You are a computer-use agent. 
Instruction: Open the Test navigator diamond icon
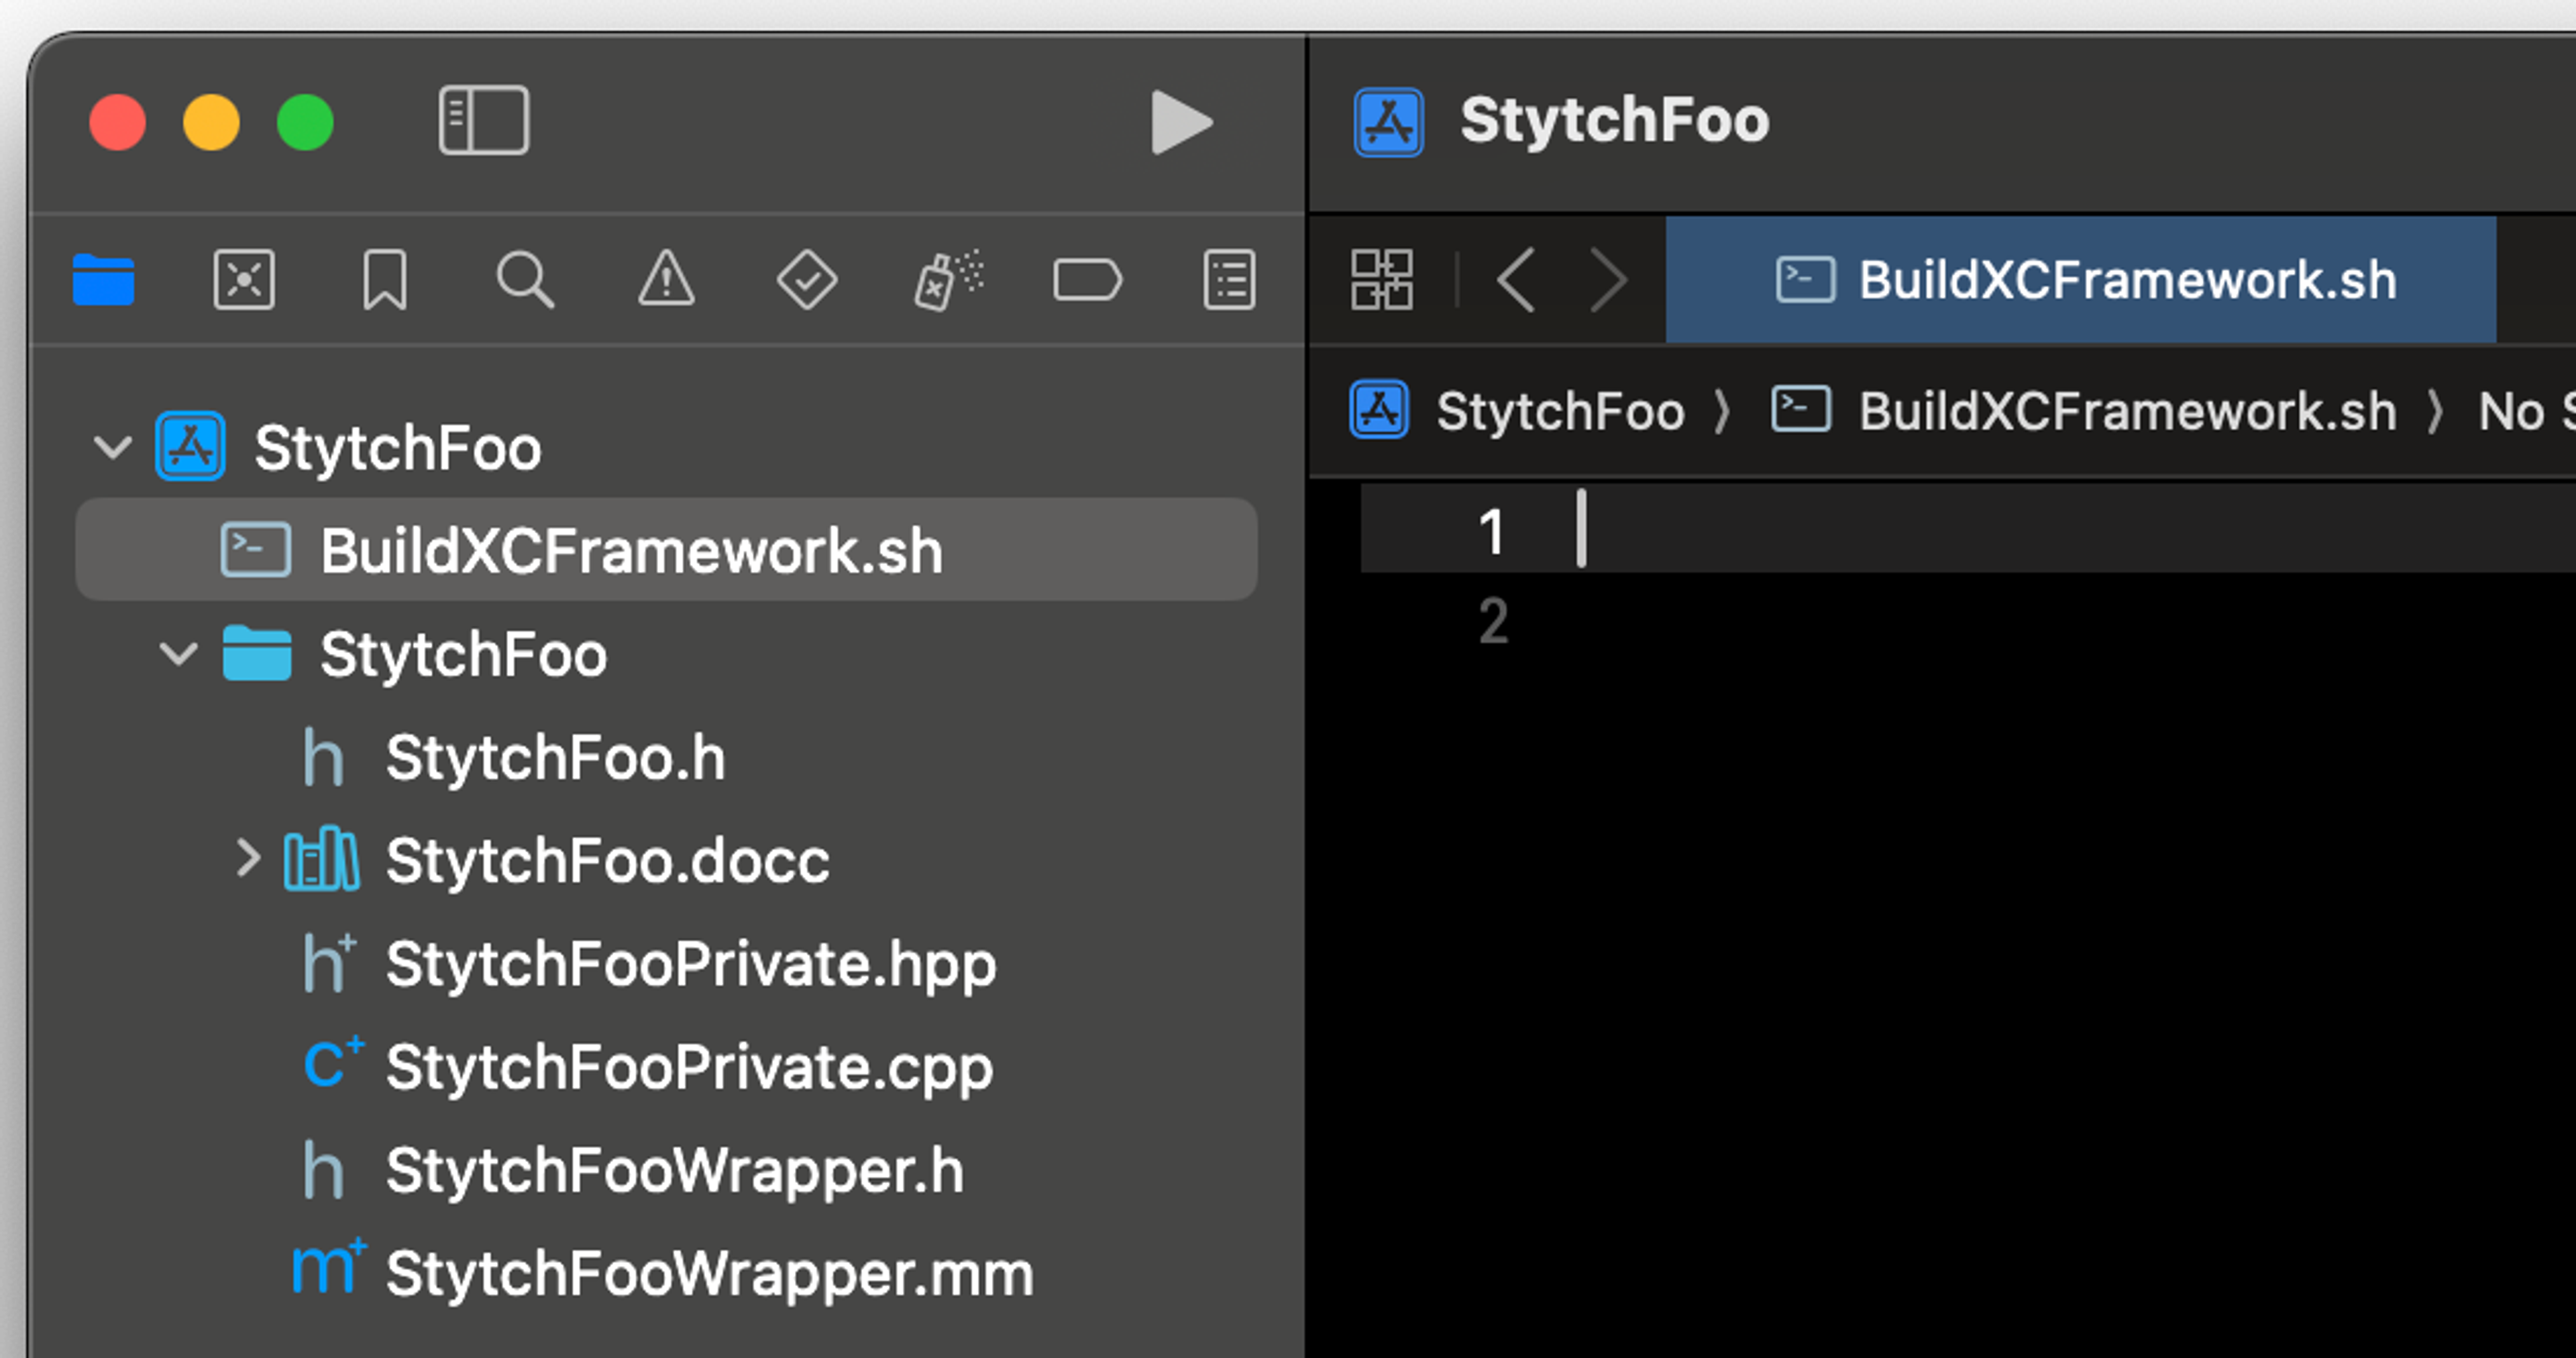[x=807, y=280]
